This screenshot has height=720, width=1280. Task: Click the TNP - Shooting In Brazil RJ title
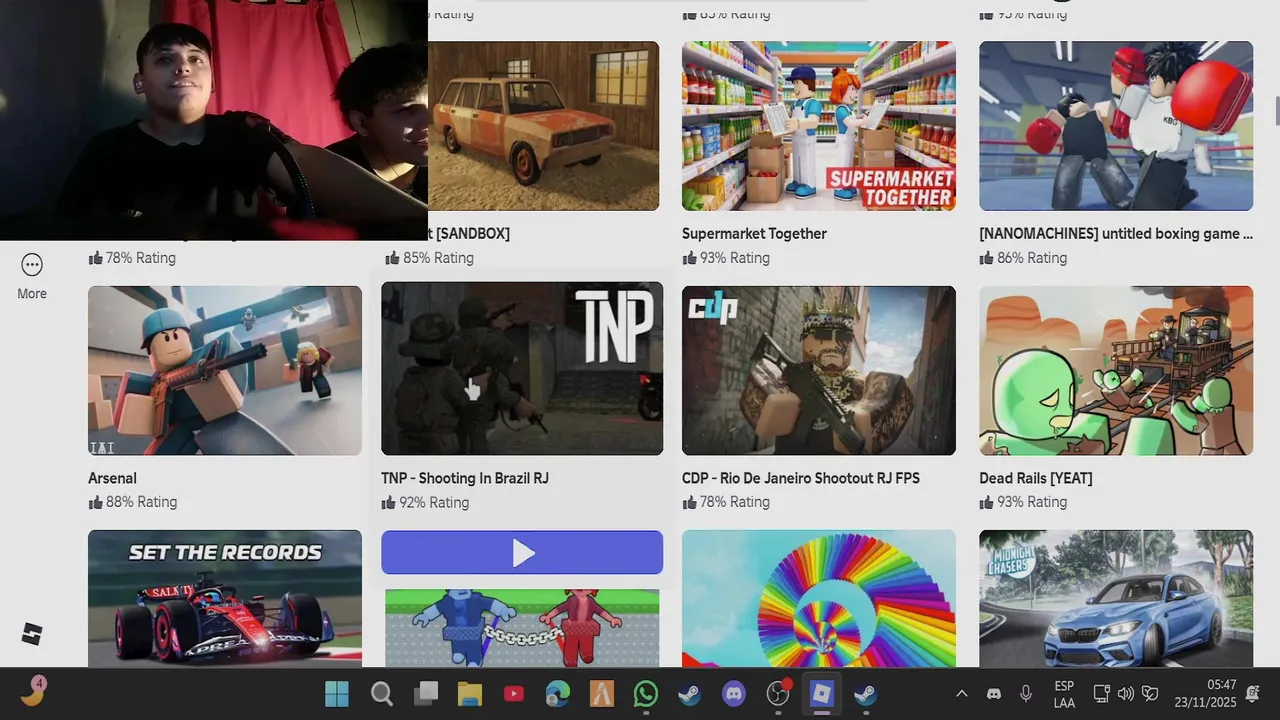[x=465, y=478]
